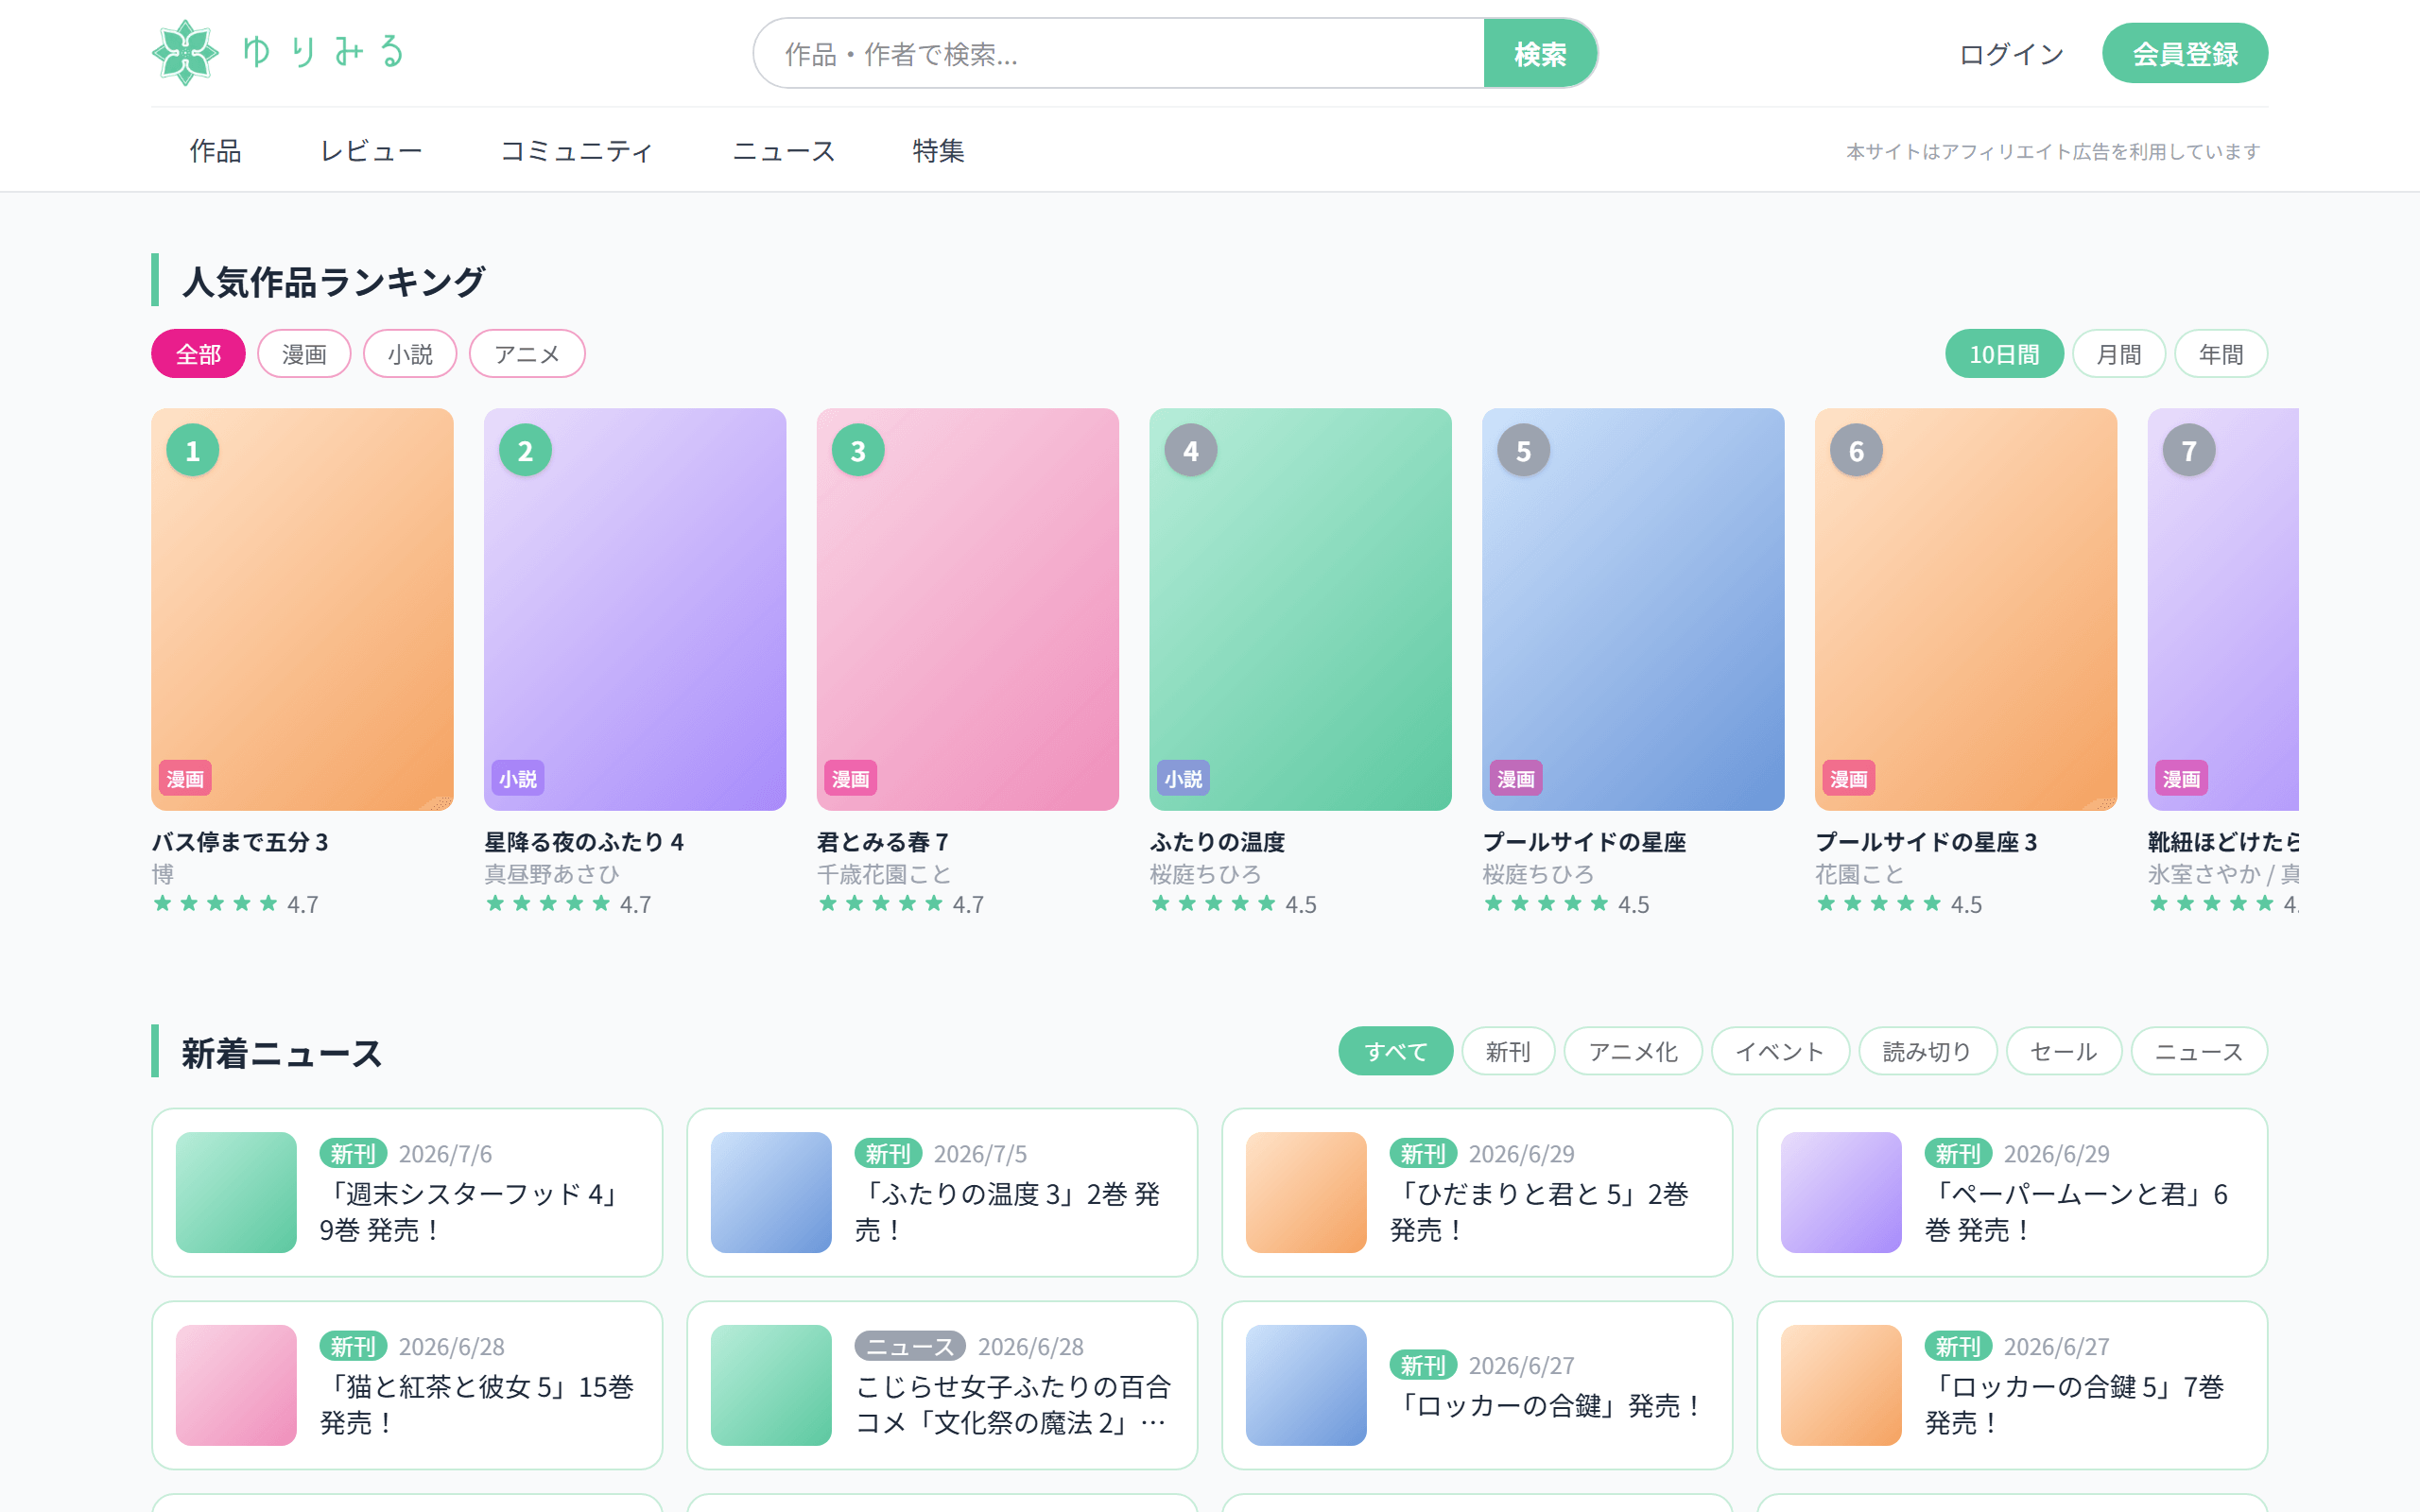Select the 漫画 ranking filter
Viewport: 2420px width, 1512px height.
tap(304, 354)
